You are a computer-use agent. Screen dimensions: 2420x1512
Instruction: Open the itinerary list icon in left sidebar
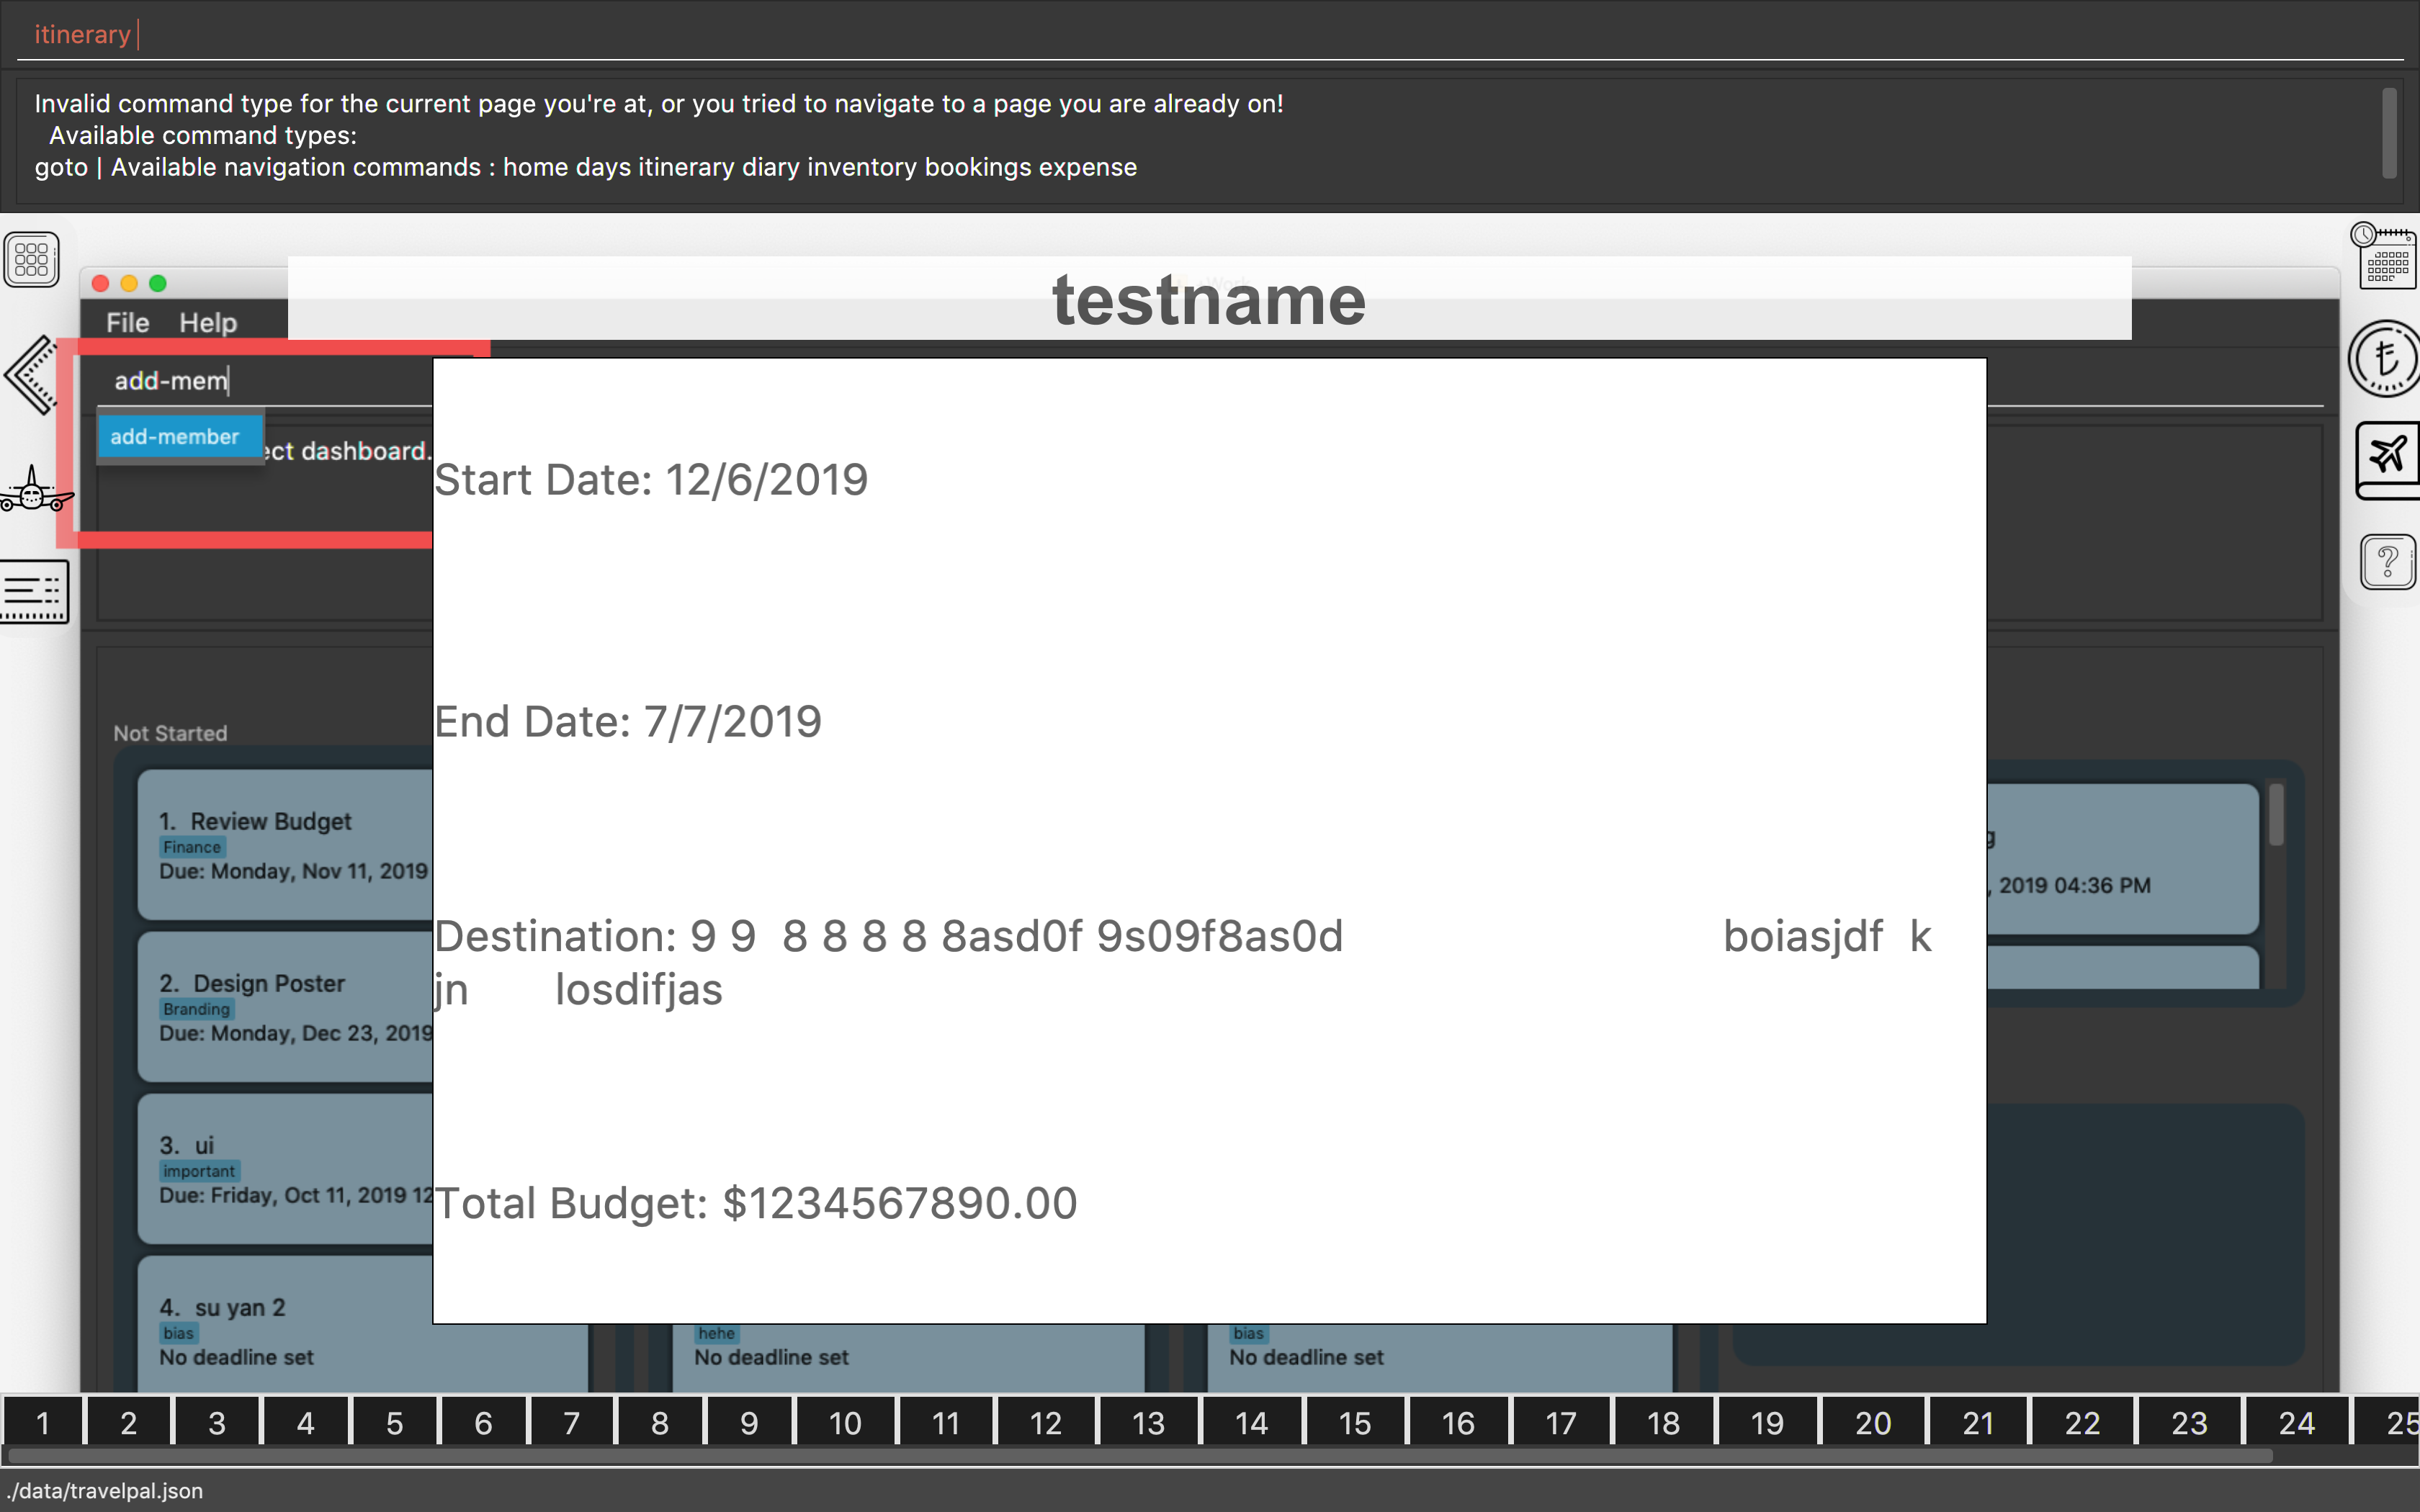34,591
